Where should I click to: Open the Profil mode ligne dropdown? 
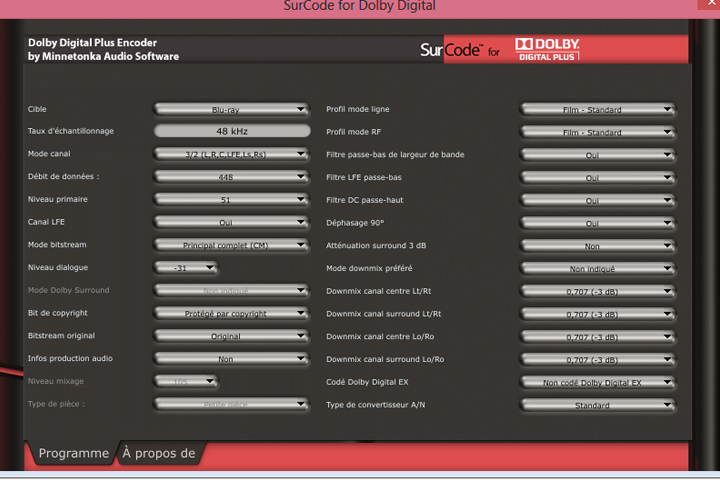click(x=598, y=109)
